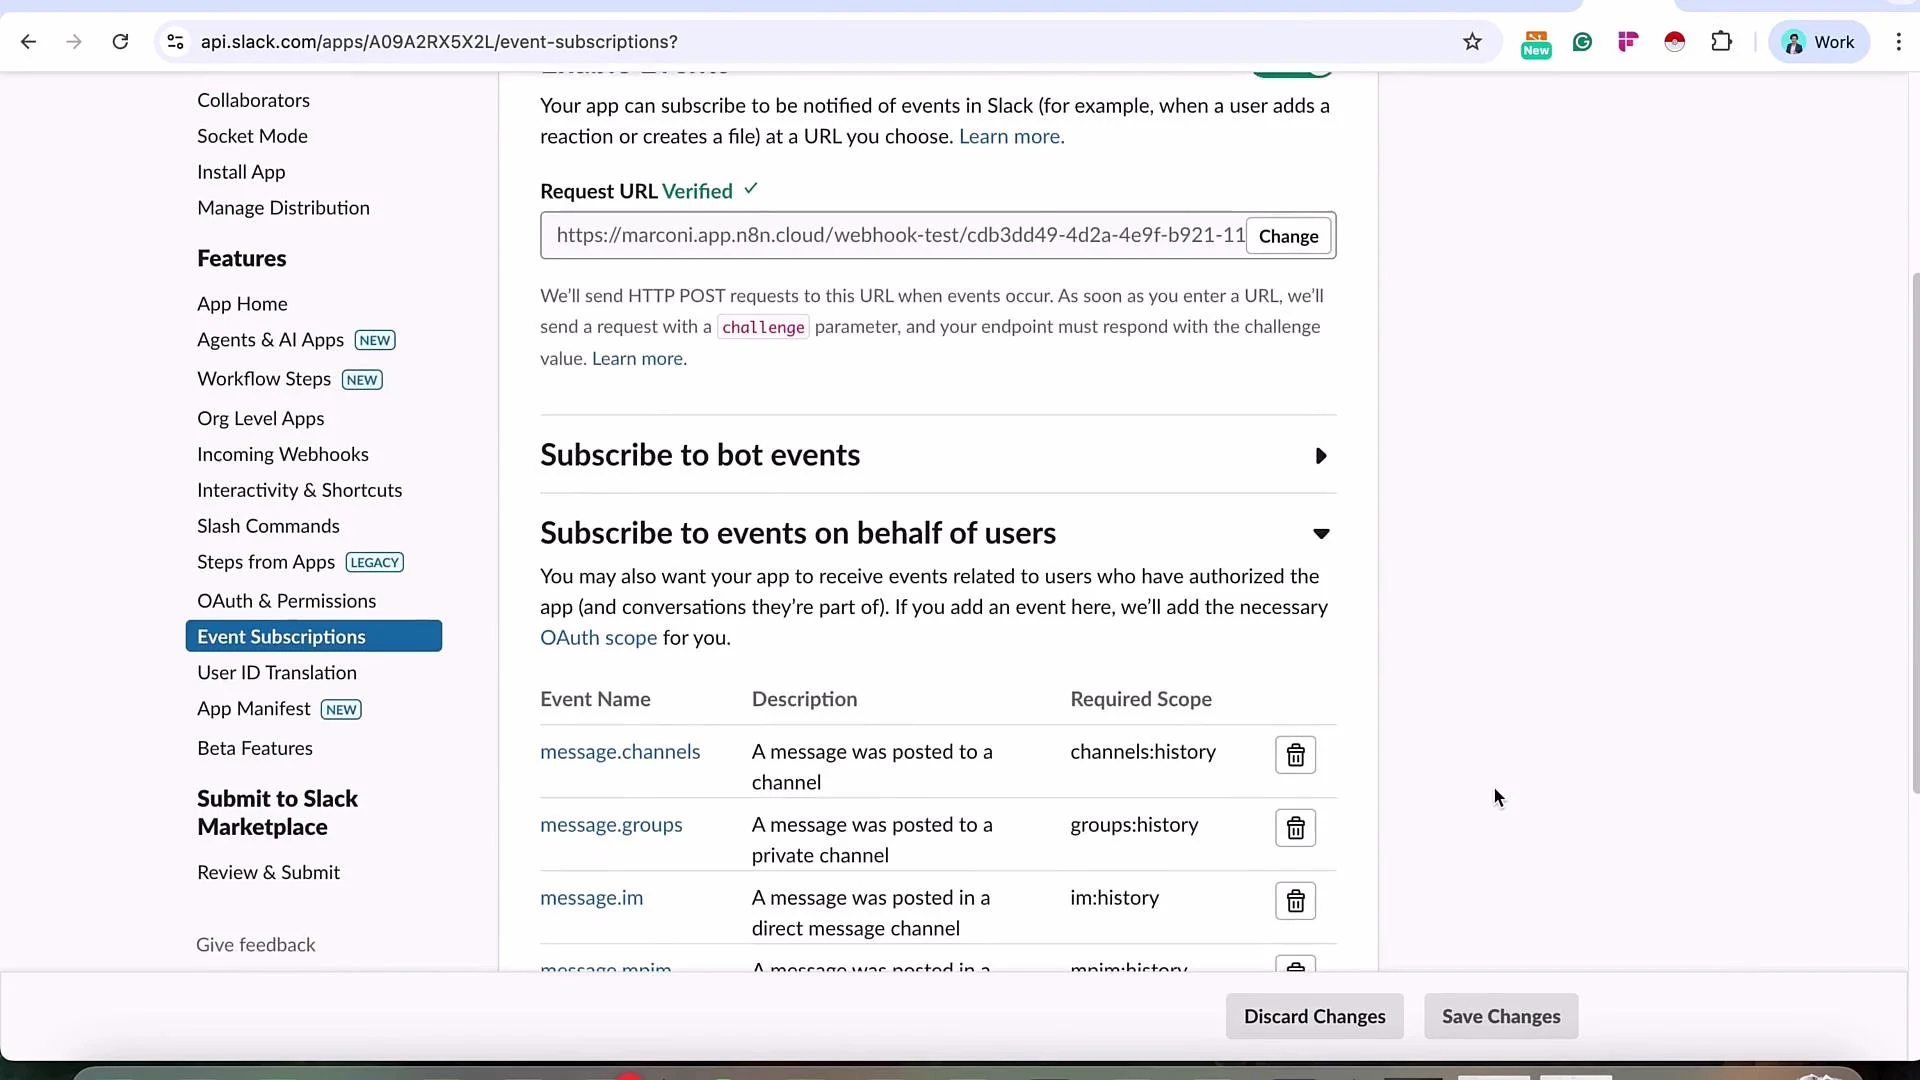Open Review & Submit page
The height and width of the screenshot is (1080, 1920).
coord(268,873)
